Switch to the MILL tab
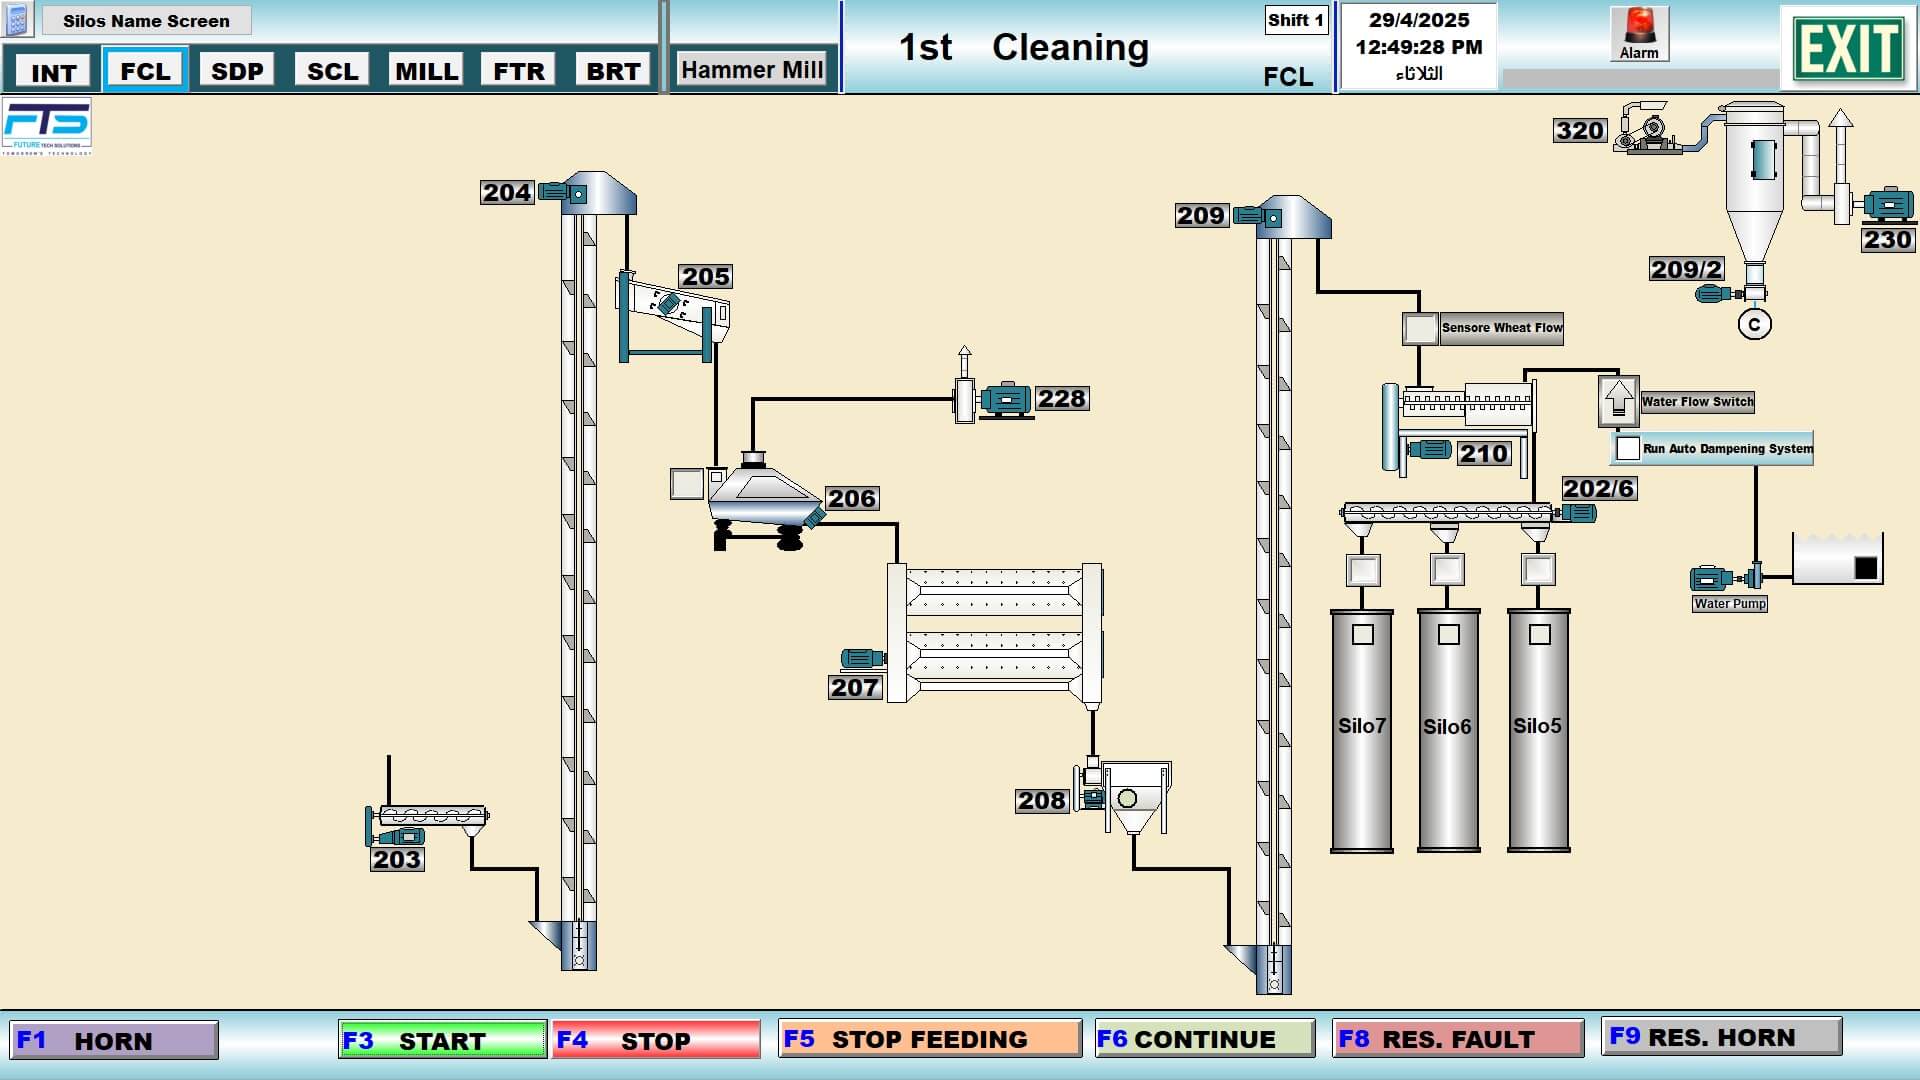 point(426,71)
